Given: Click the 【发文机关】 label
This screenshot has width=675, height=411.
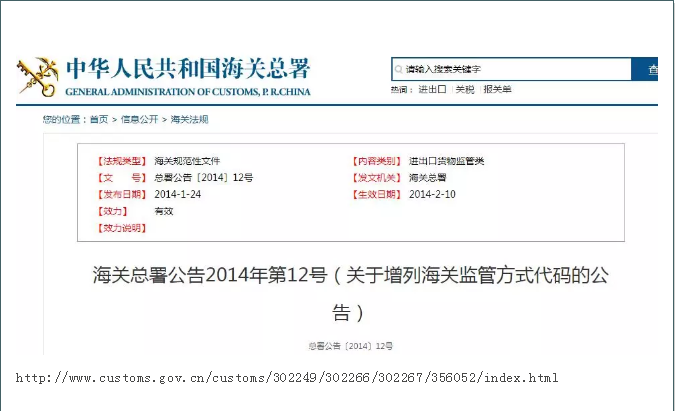Looking at the screenshot, I should 377,177.
